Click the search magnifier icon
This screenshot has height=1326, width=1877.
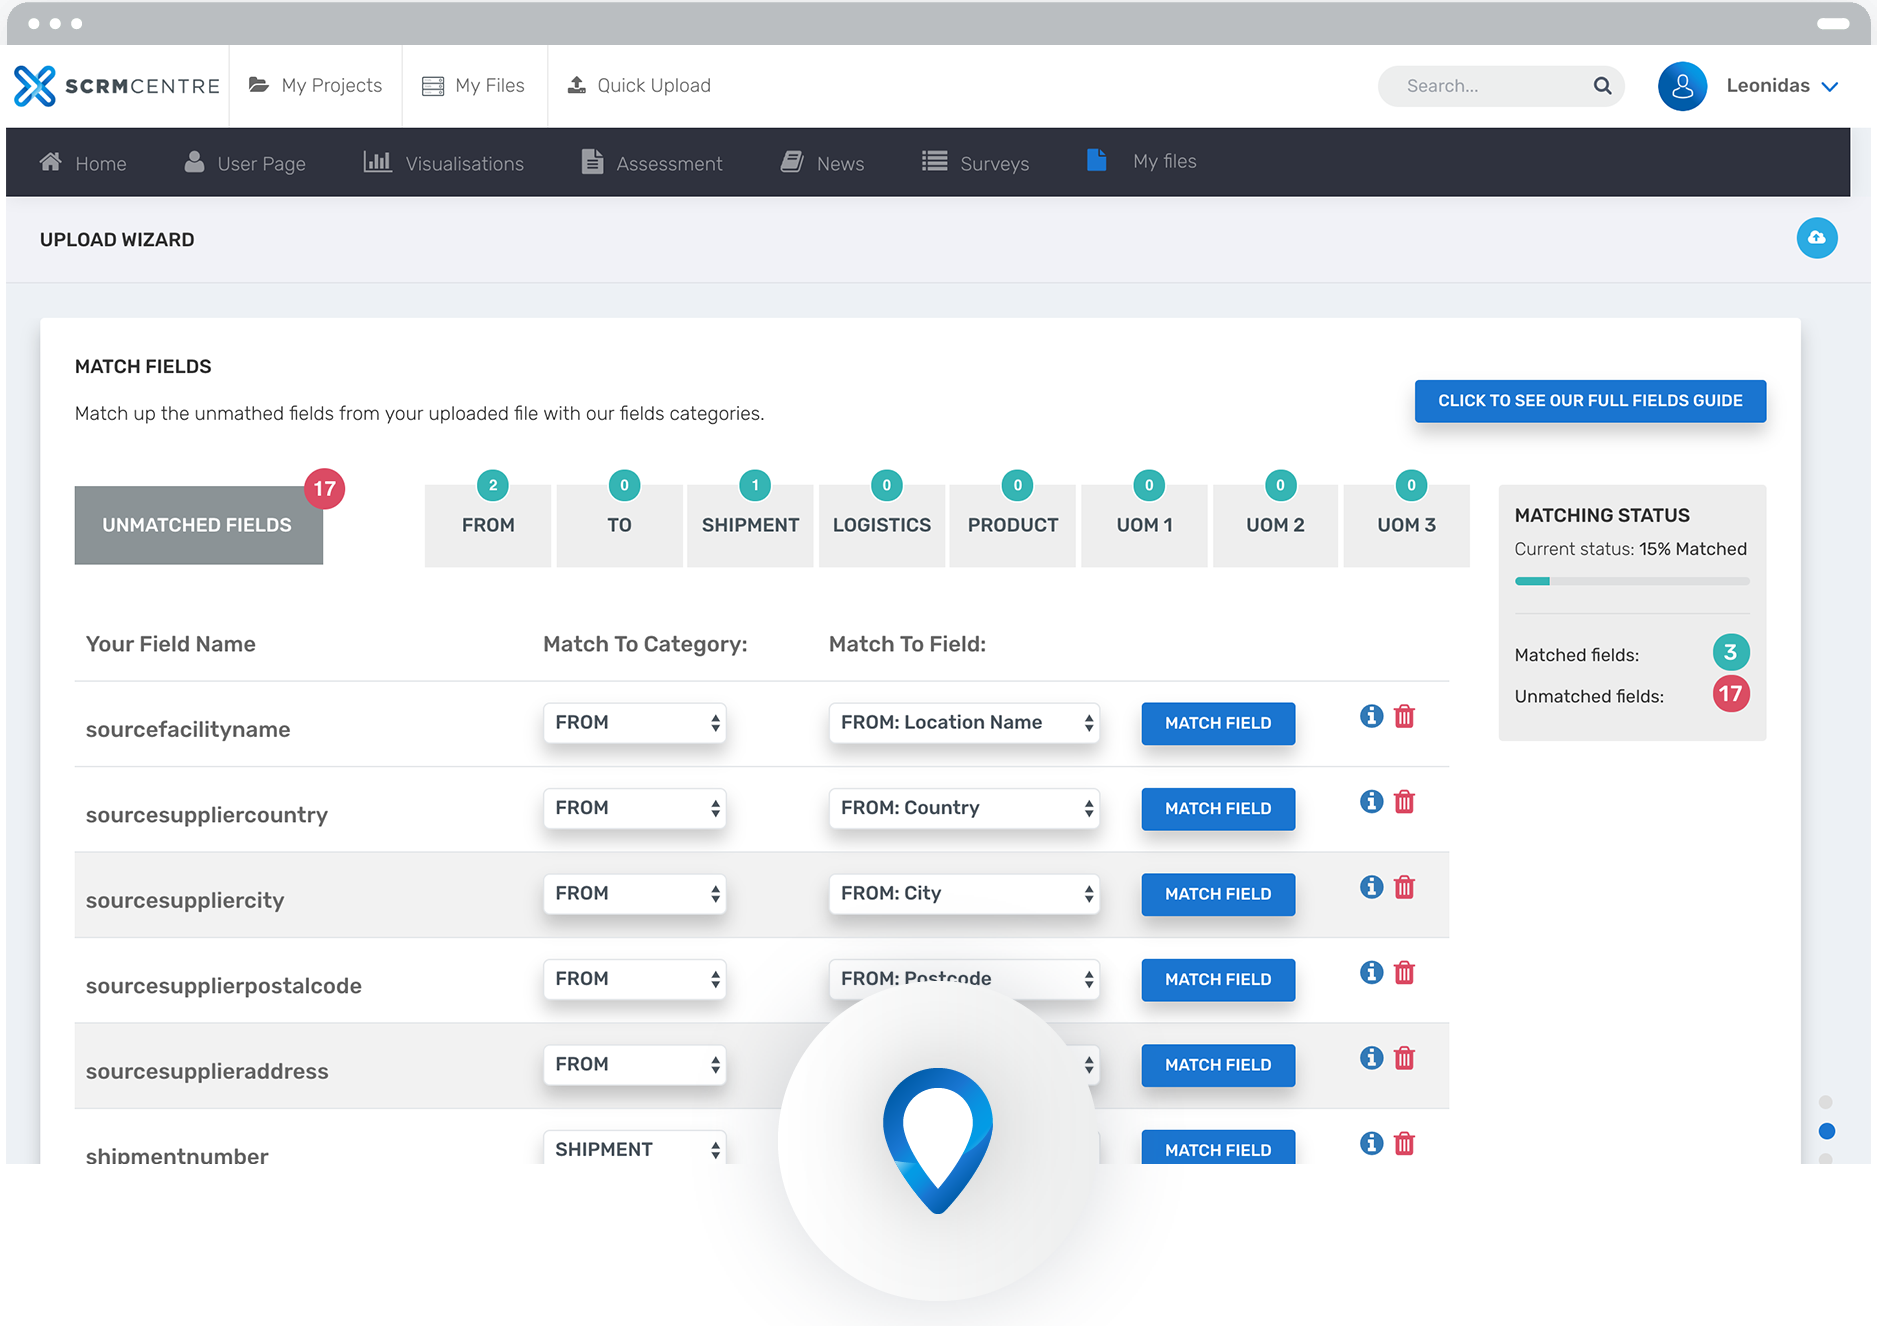click(x=1602, y=86)
